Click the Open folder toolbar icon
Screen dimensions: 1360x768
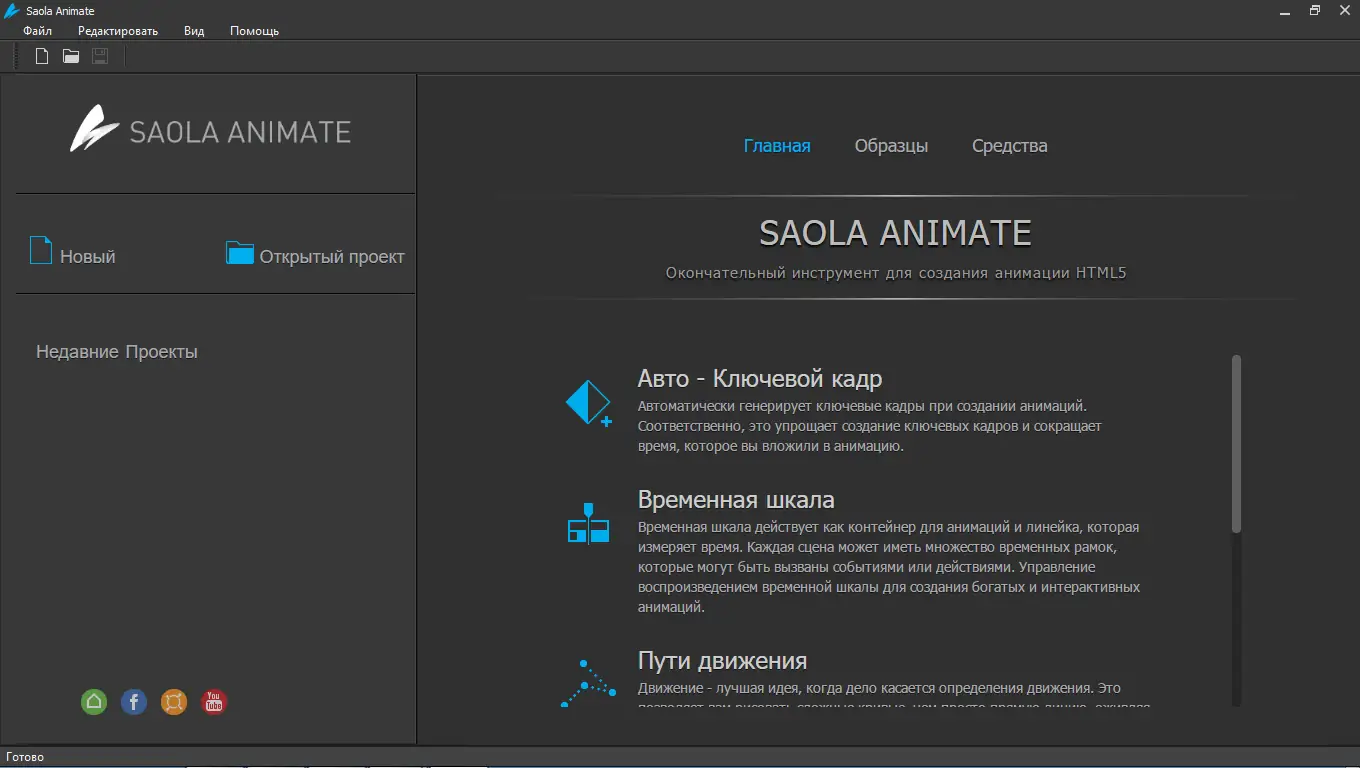tap(71, 56)
